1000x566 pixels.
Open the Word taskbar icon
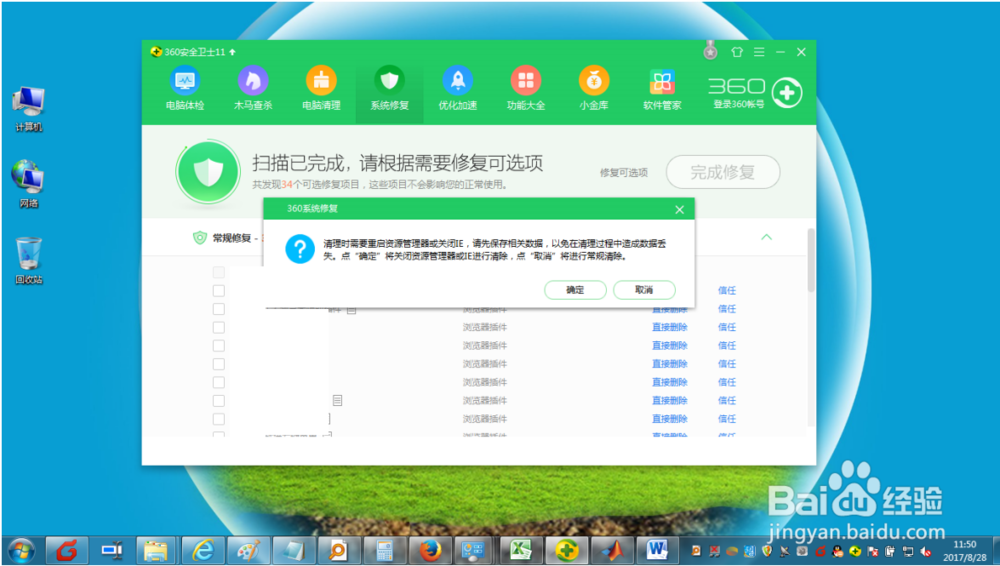(657, 551)
